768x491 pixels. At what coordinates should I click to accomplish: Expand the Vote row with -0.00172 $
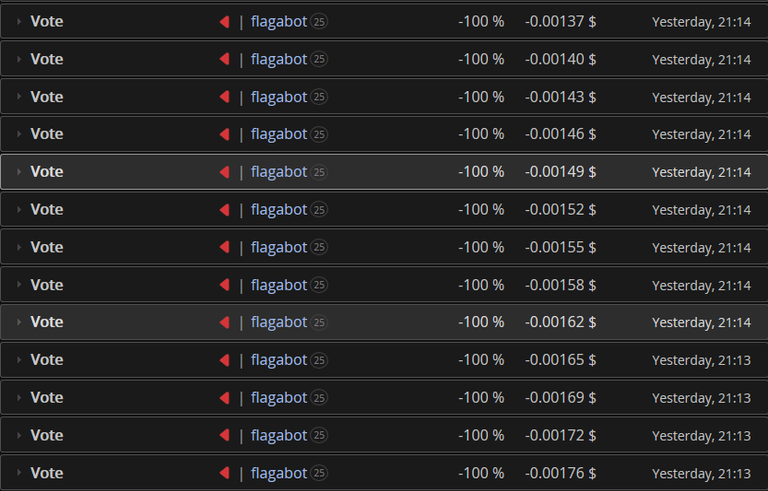tap(19, 435)
